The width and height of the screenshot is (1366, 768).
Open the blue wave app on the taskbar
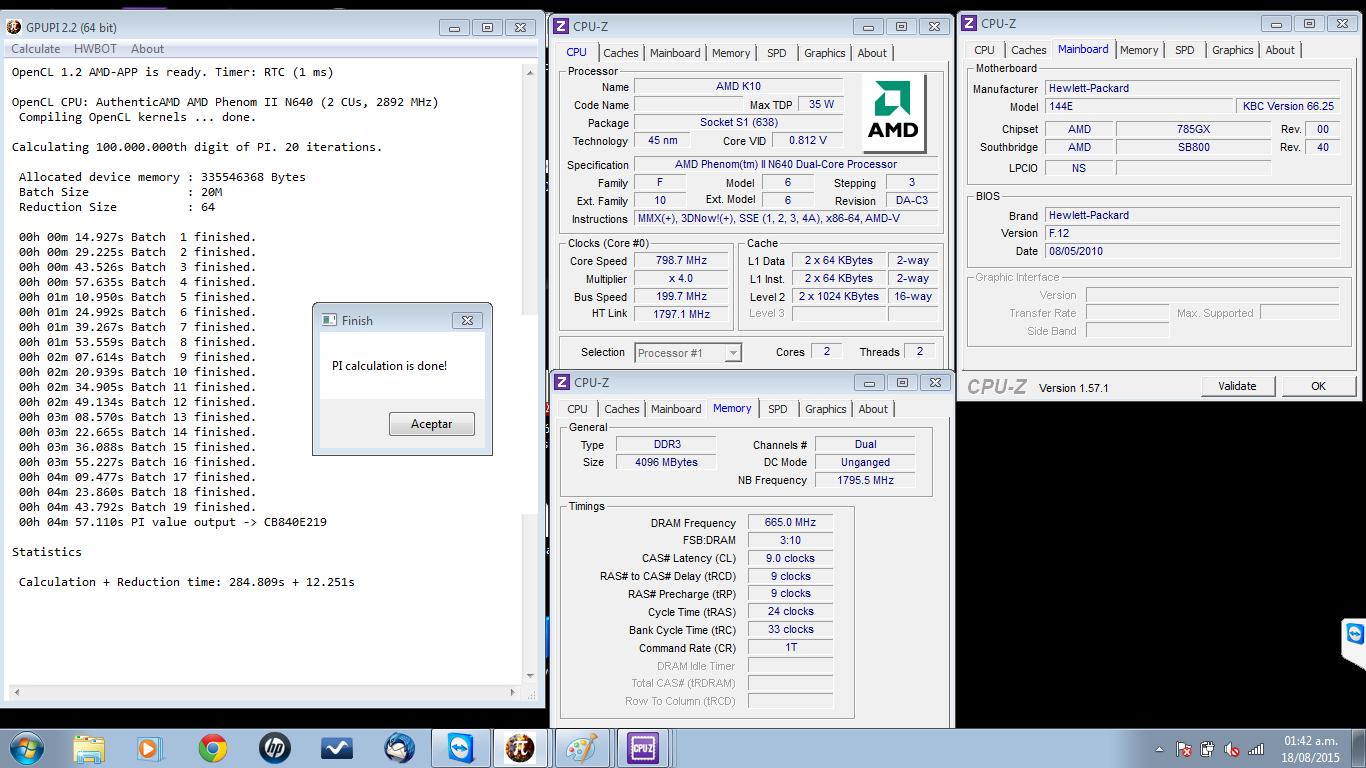(336, 748)
